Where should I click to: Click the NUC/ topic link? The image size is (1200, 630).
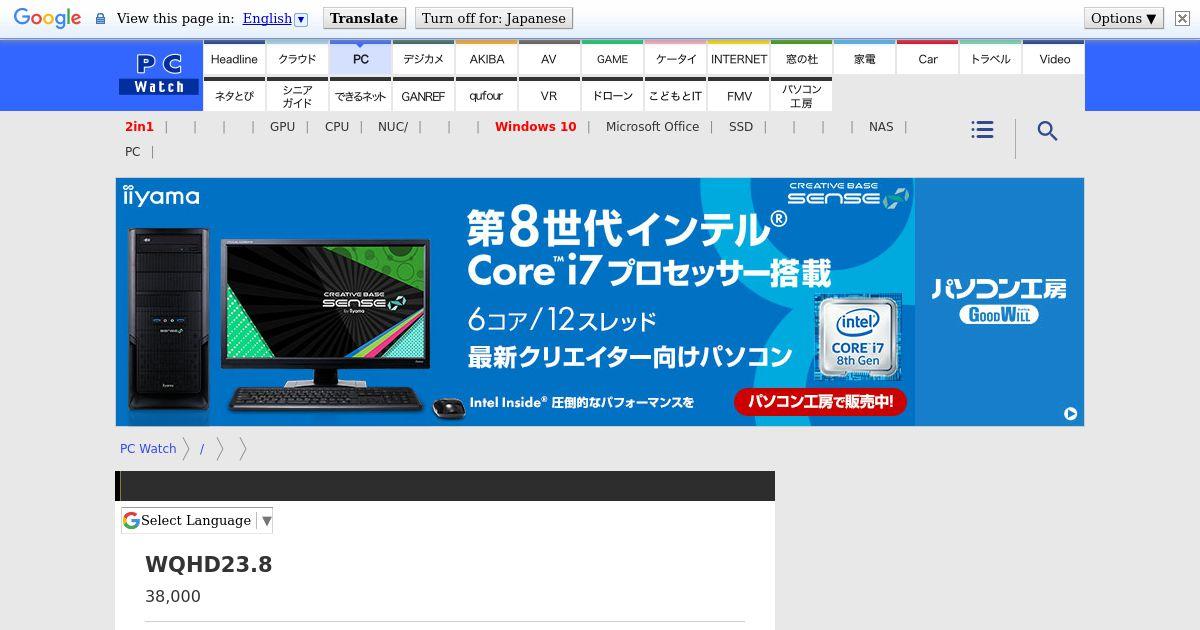tap(393, 126)
